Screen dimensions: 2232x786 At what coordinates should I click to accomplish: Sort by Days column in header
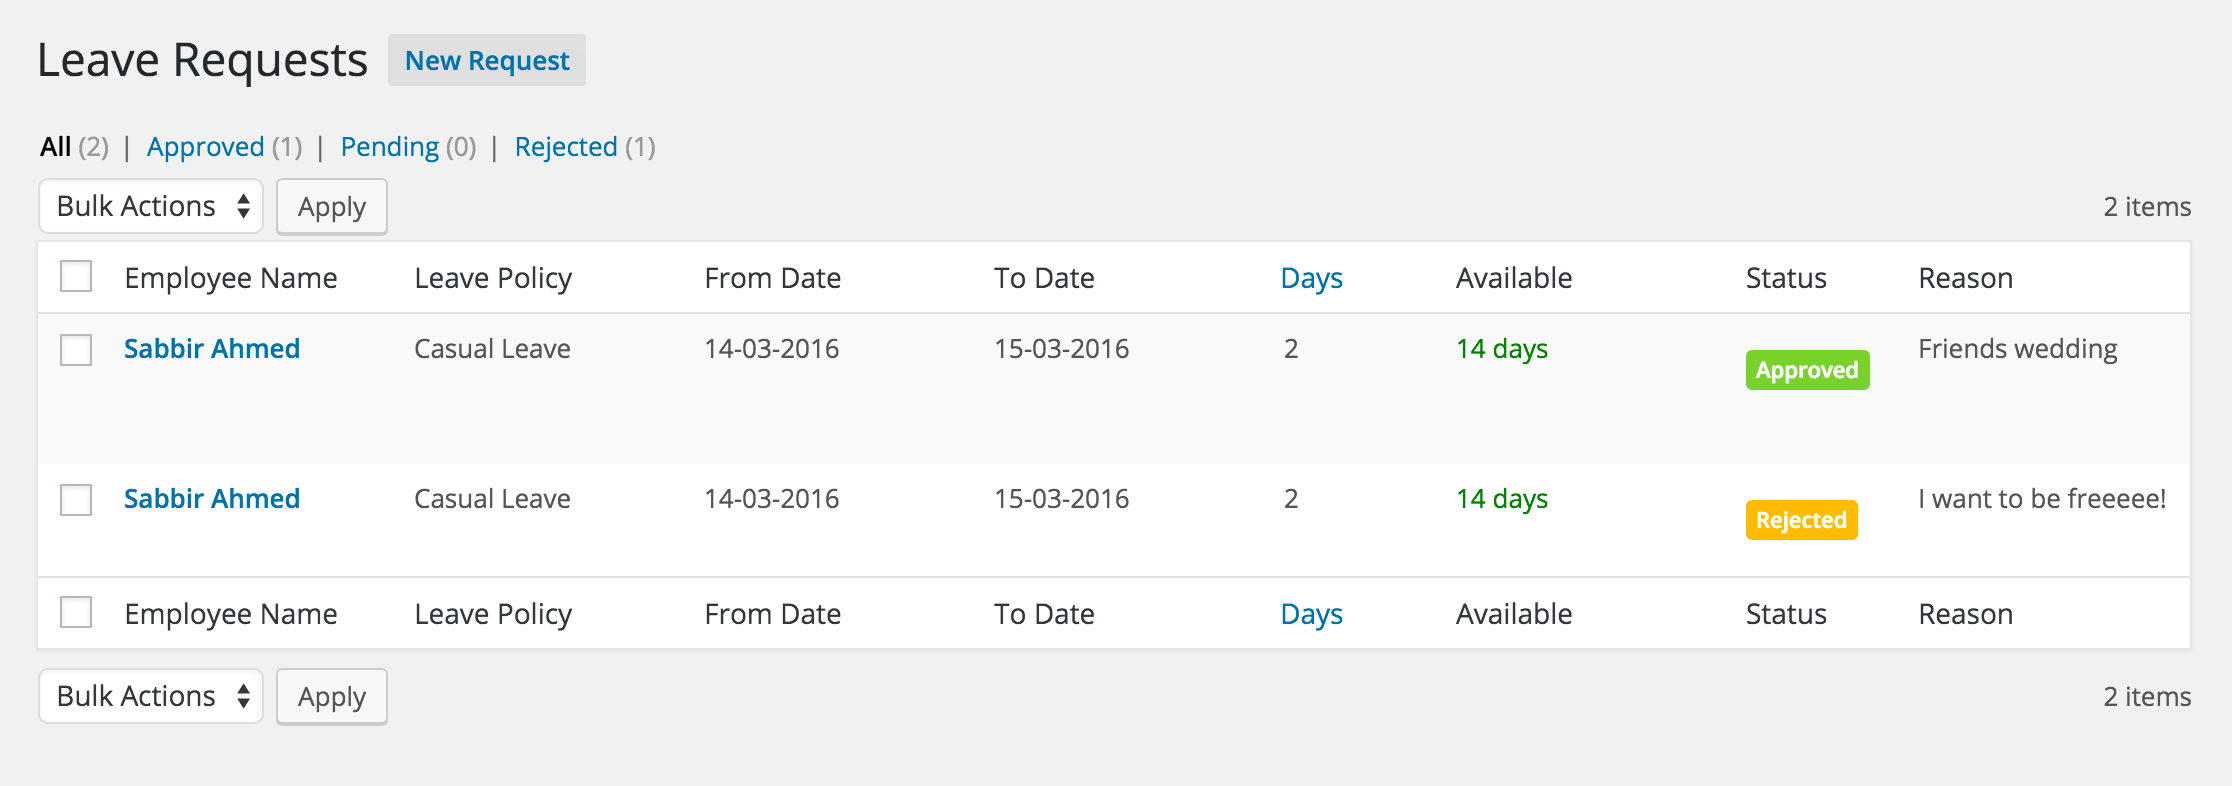pos(1311,278)
